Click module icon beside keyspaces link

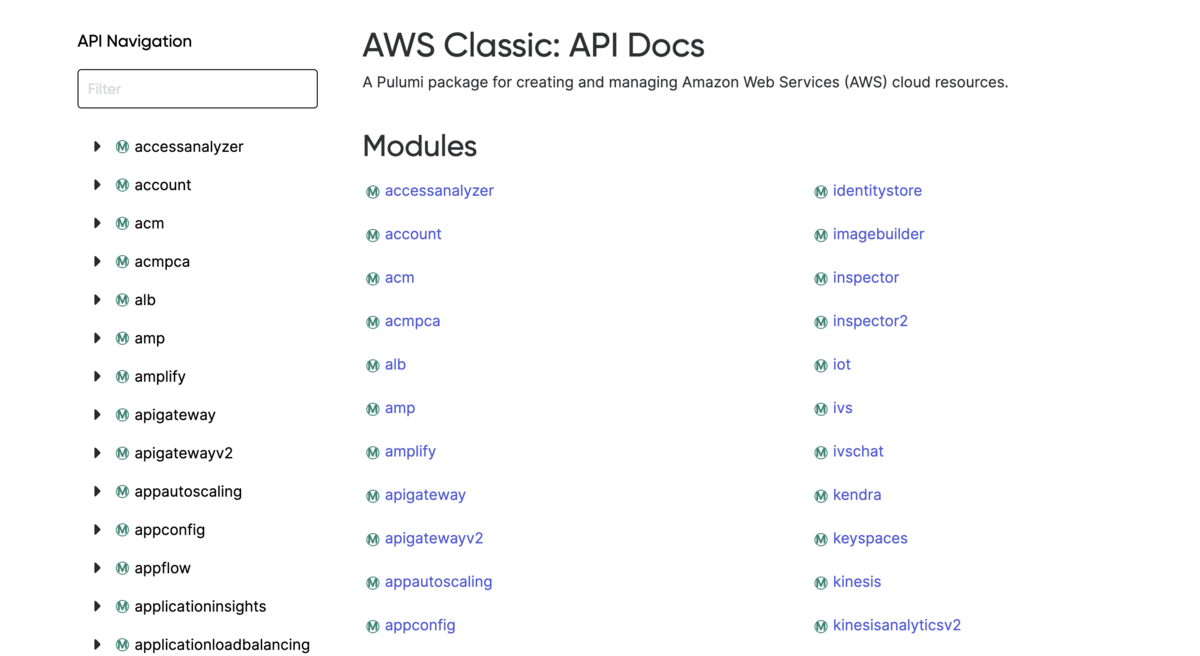tap(820, 540)
